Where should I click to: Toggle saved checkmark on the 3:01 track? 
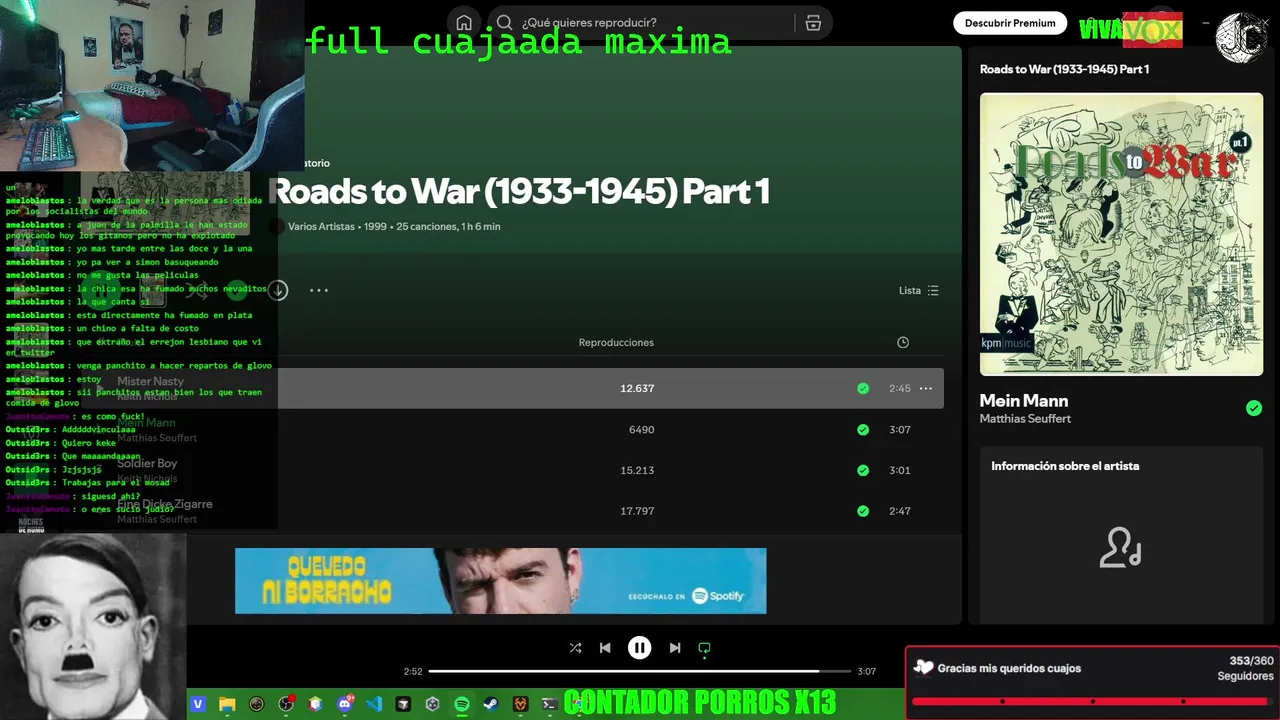(863, 470)
